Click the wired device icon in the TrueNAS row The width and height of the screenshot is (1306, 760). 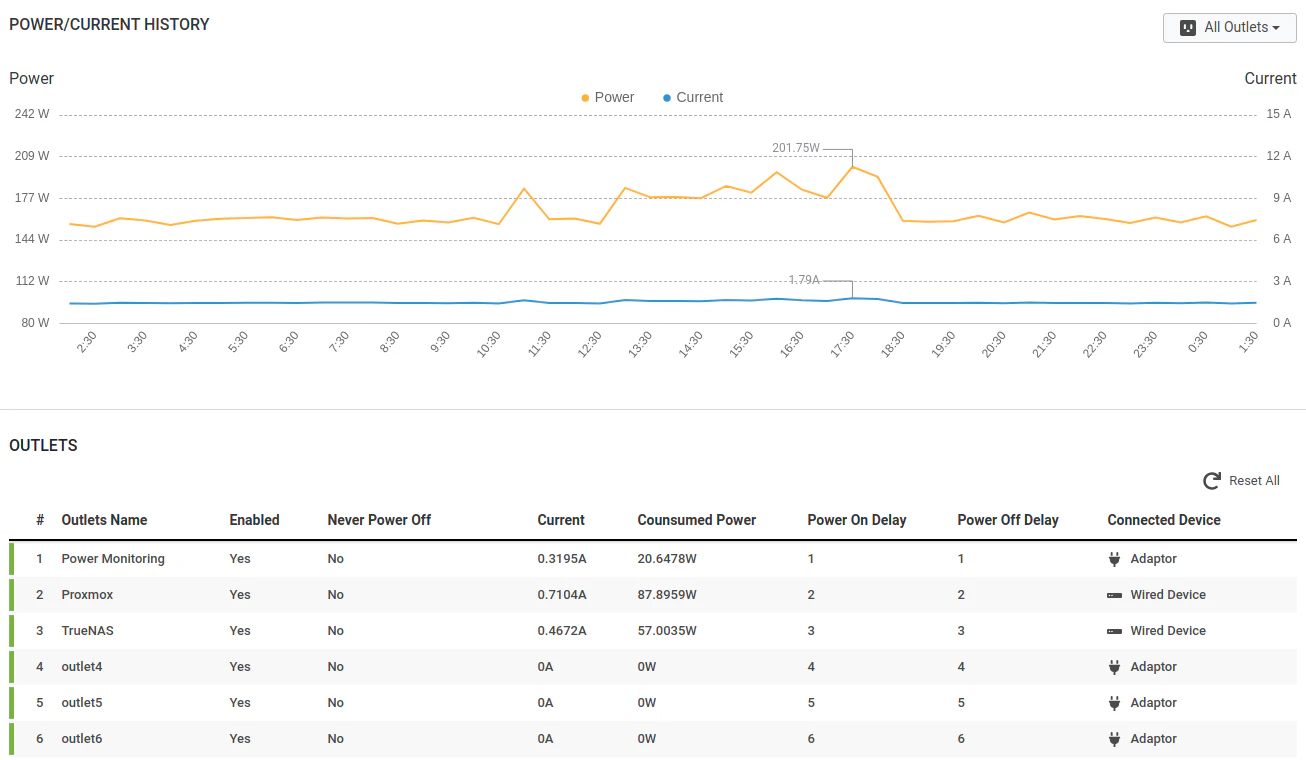tap(1114, 631)
